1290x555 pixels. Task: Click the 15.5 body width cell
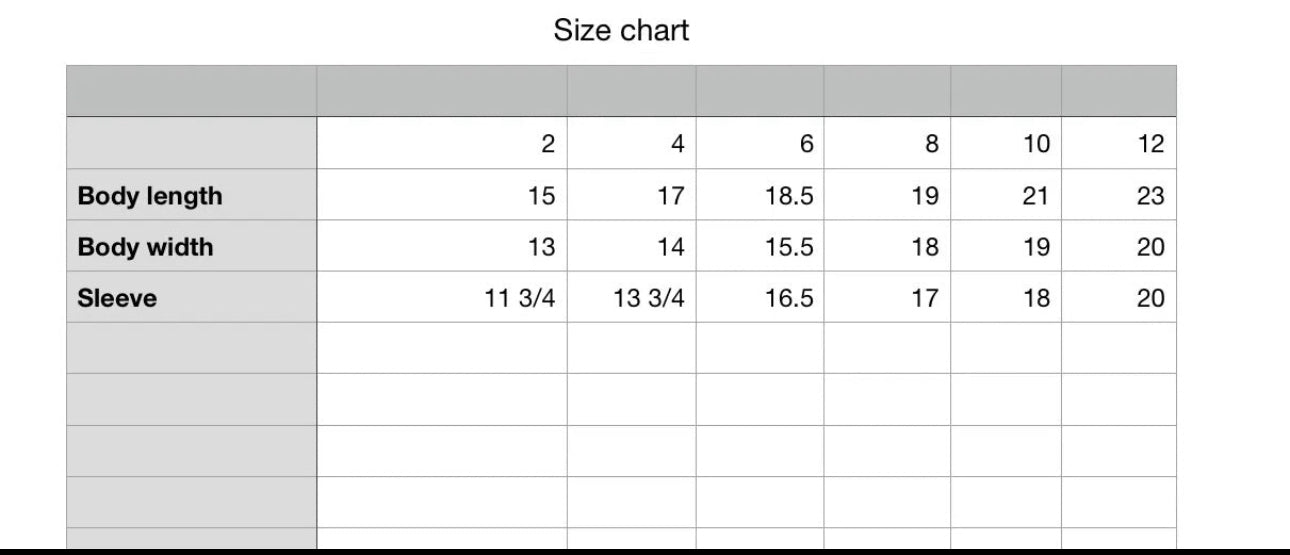760,246
